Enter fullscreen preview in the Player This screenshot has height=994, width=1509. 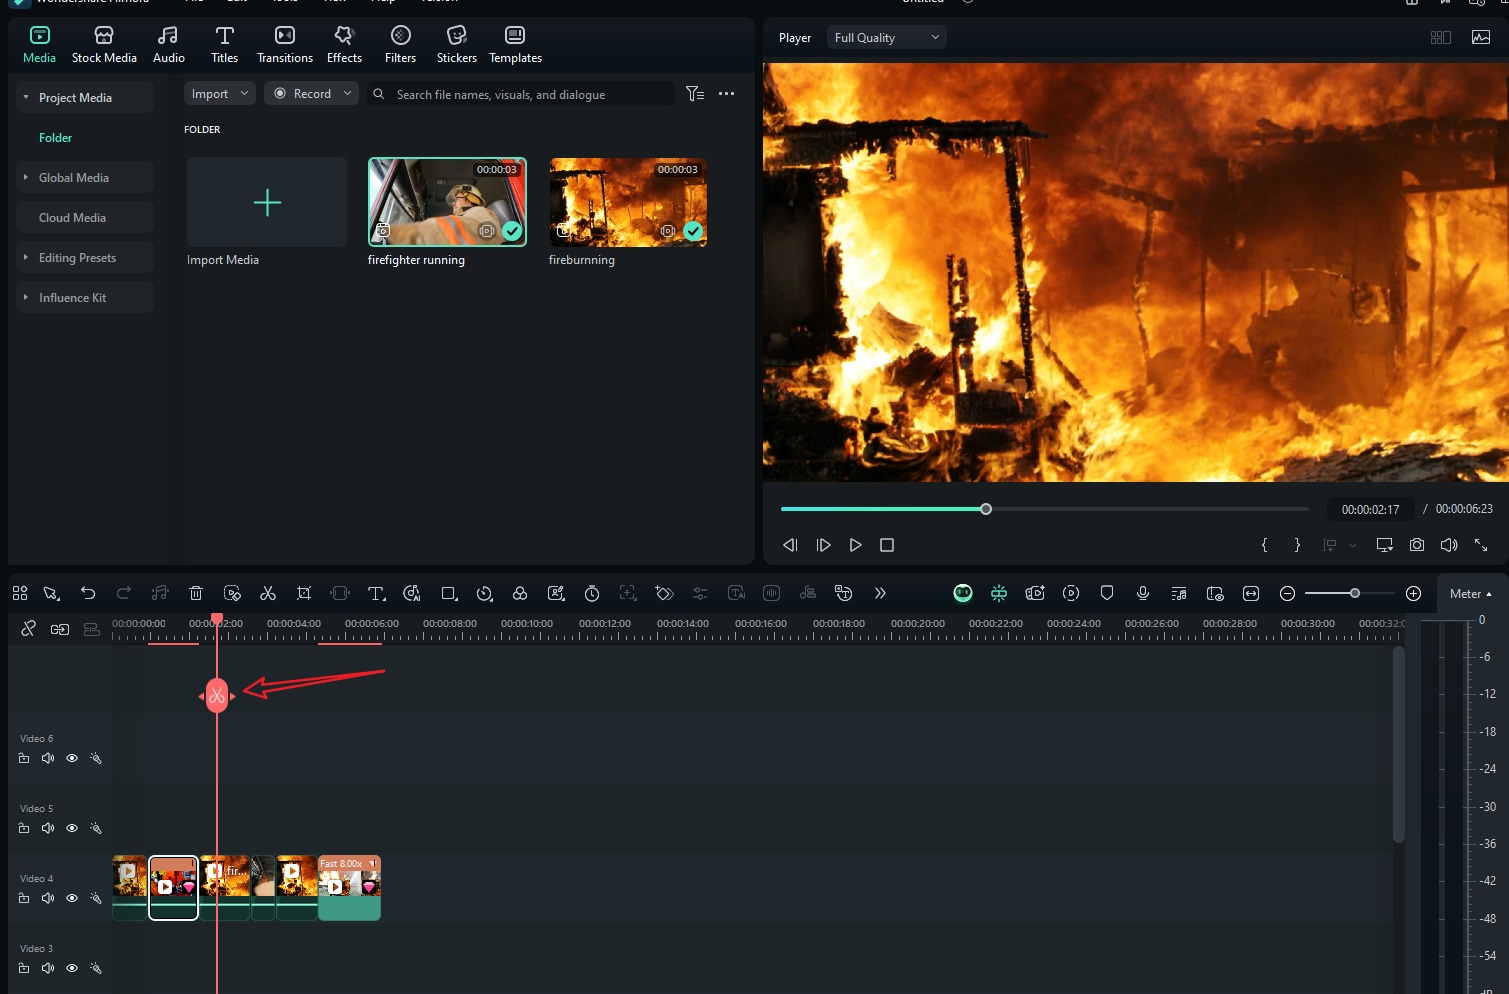1481,545
